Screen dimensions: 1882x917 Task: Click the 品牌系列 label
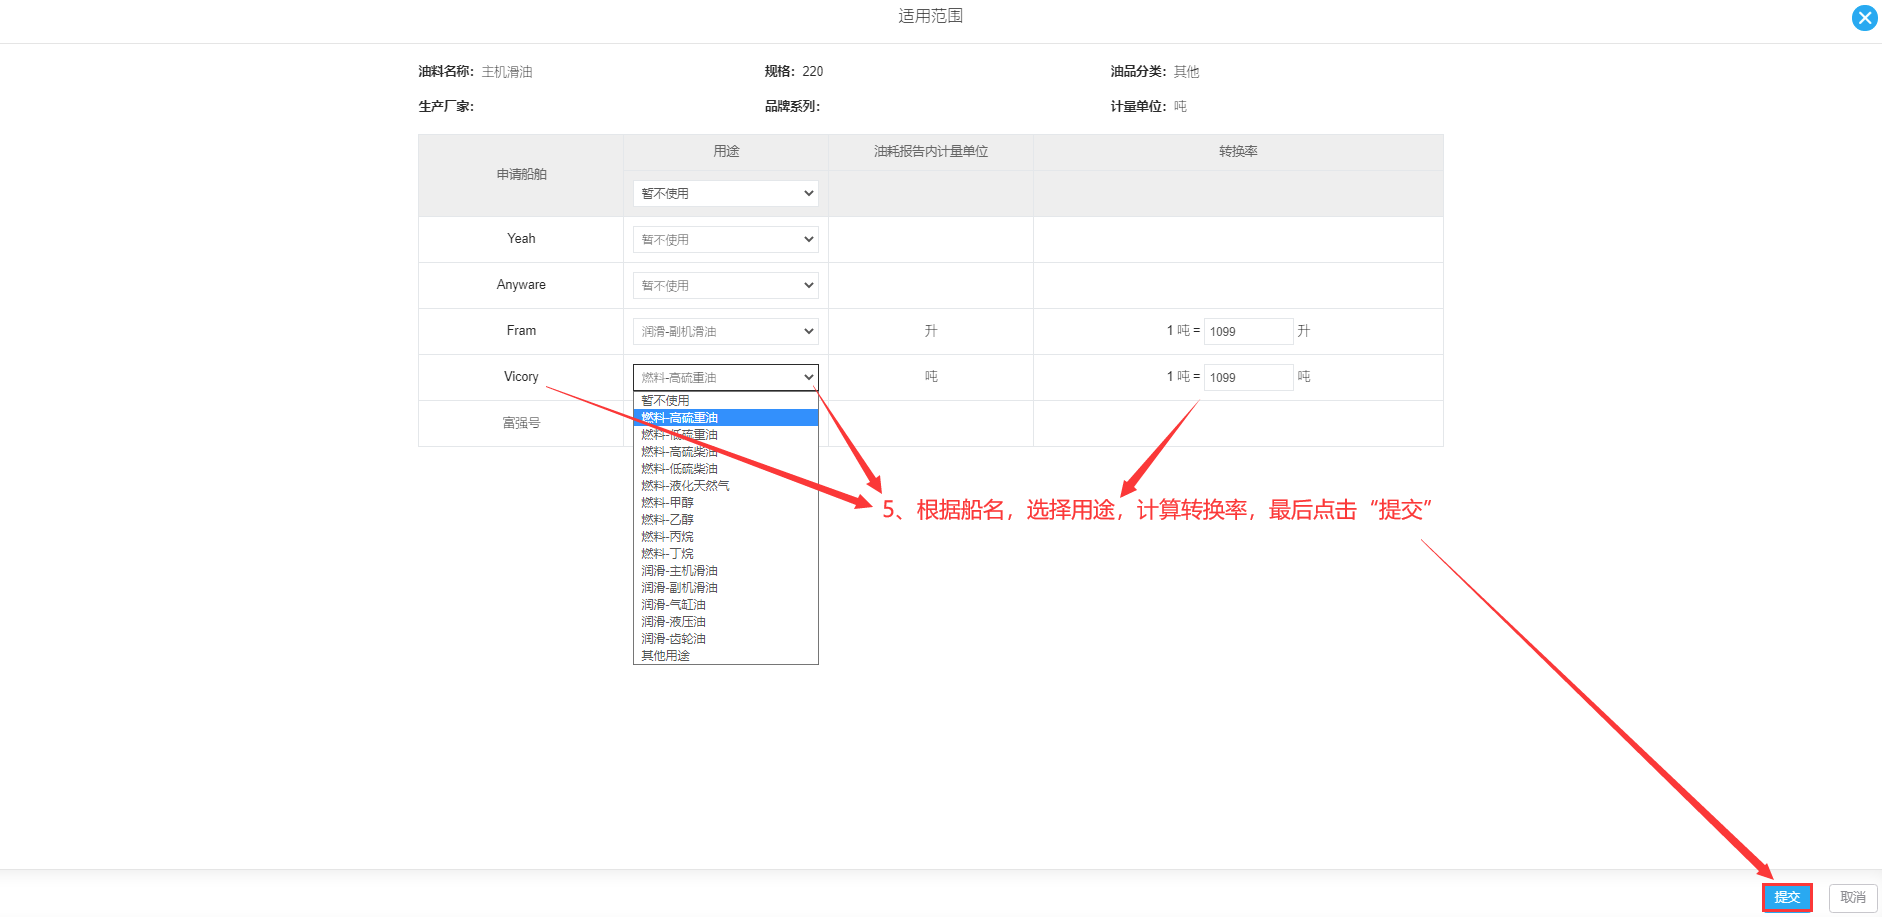pyautogui.click(x=792, y=106)
